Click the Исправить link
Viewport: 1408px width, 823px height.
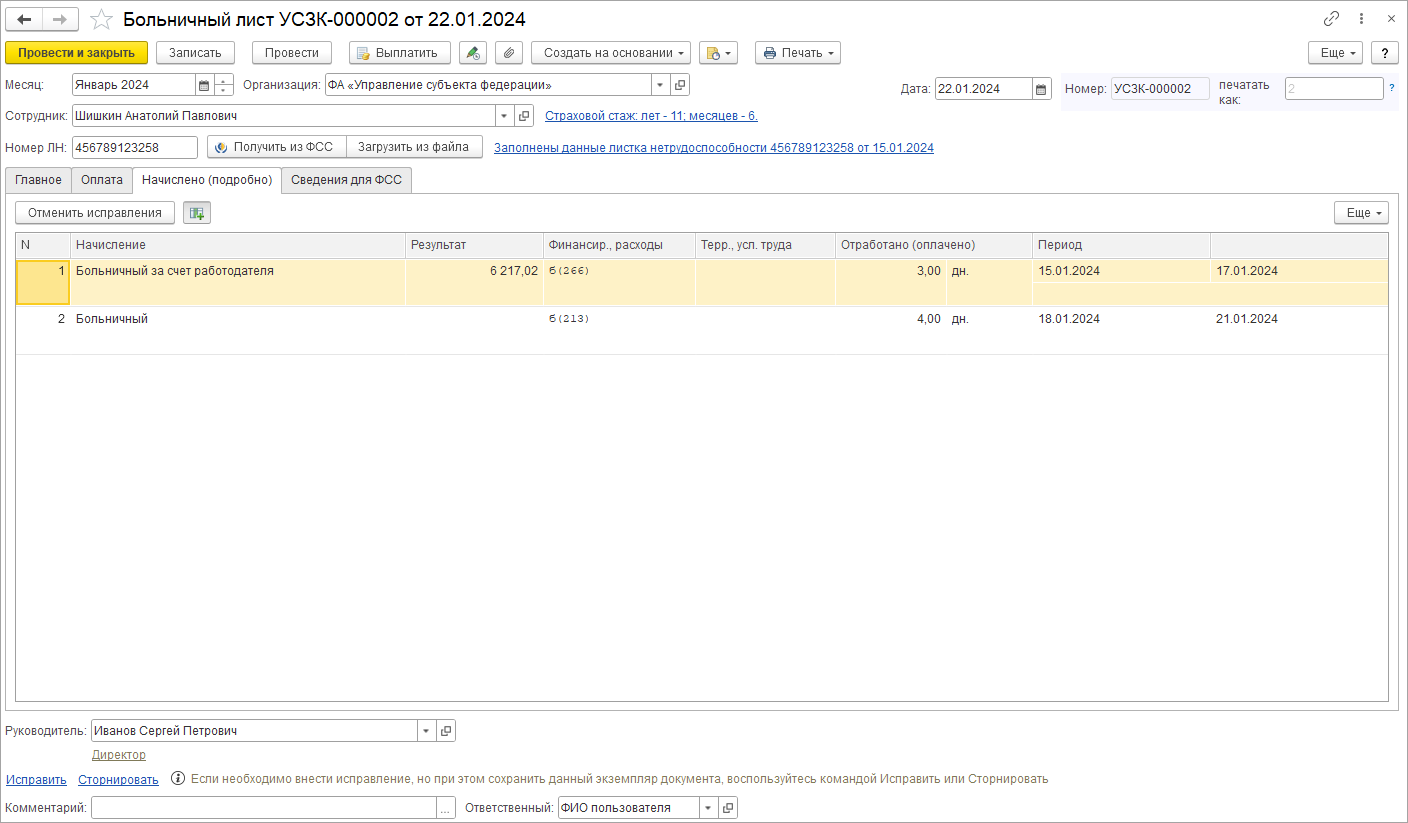[x=36, y=779]
